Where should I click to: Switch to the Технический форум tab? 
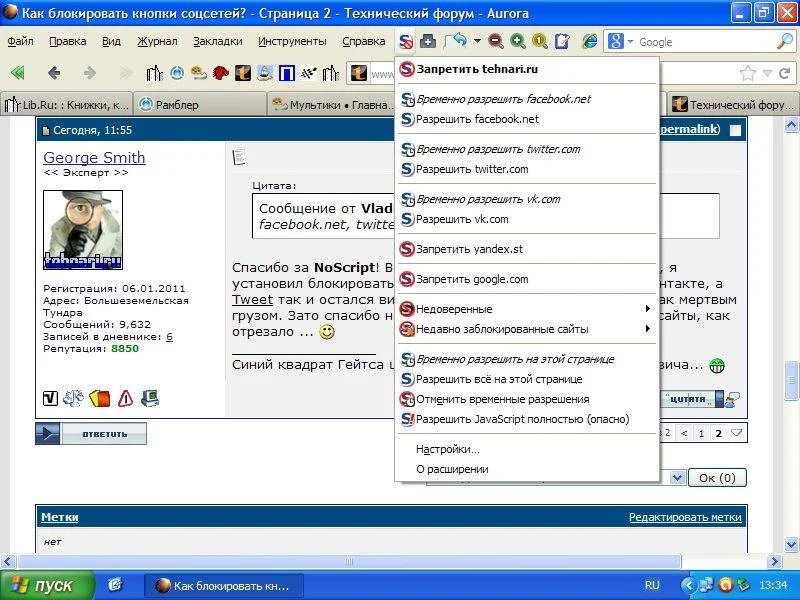pyautogui.click(x=733, y=105)
